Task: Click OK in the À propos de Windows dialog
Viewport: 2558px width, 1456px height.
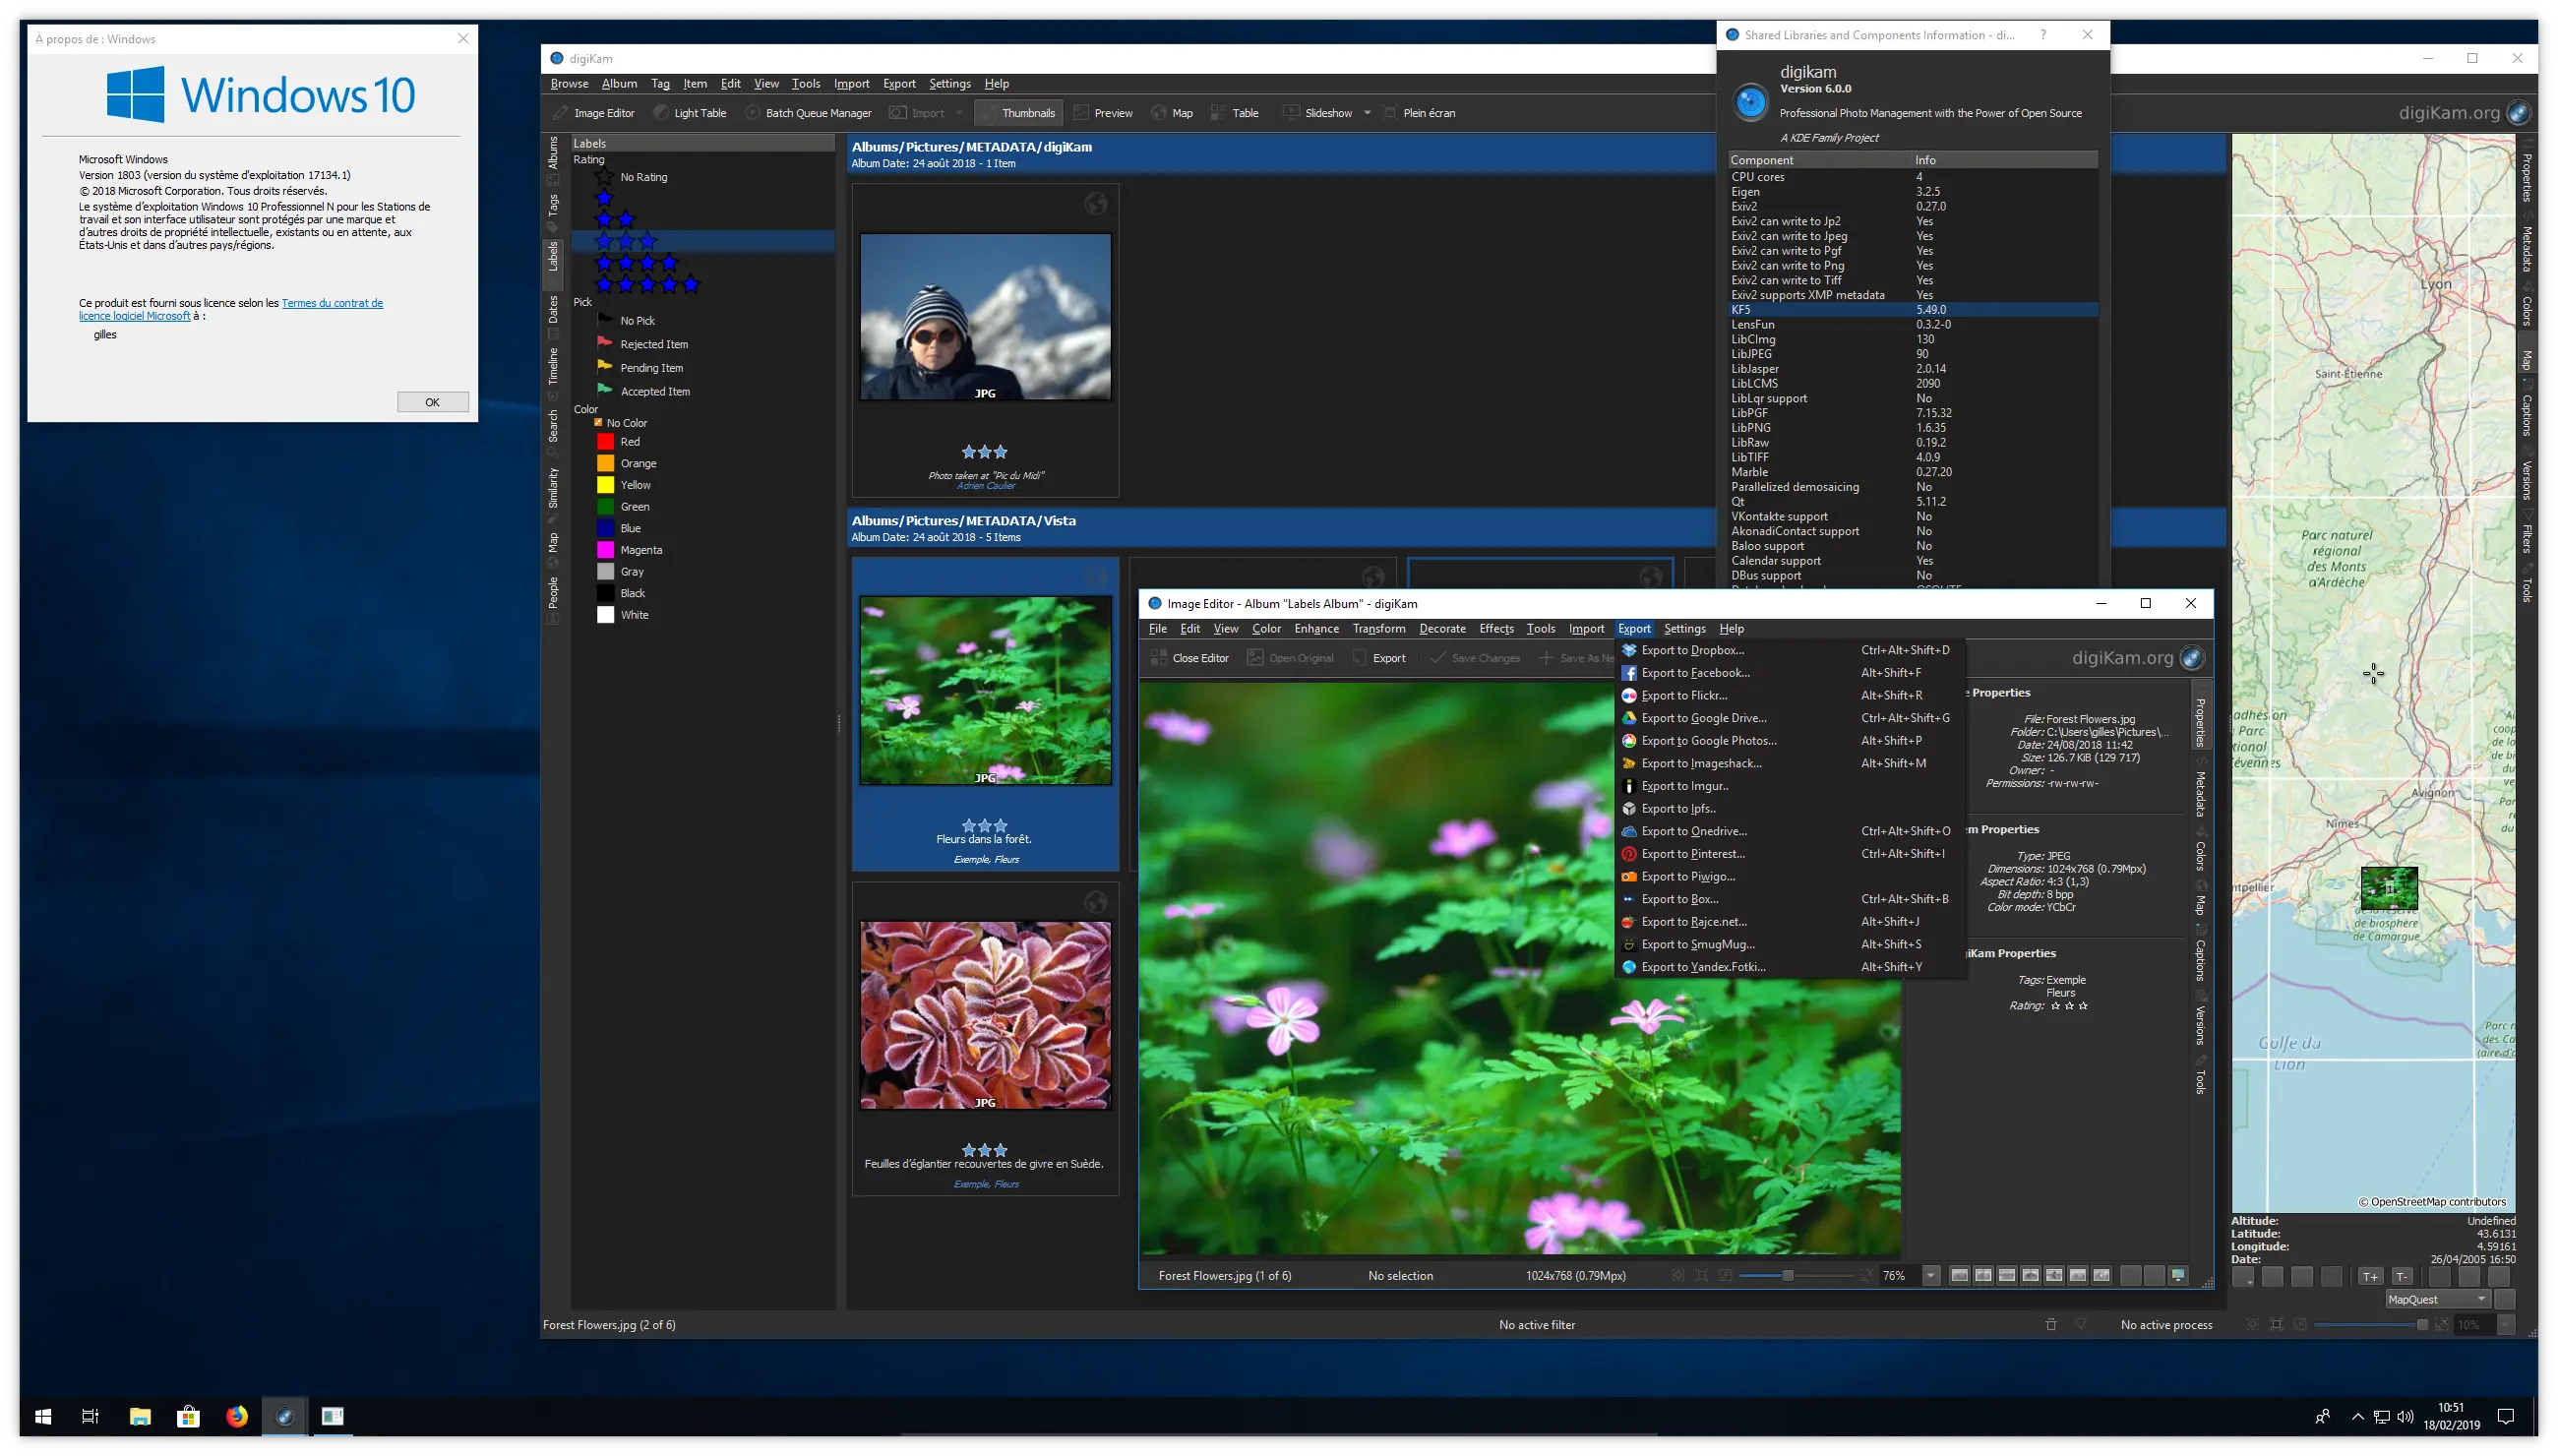Action: (432, 401)
